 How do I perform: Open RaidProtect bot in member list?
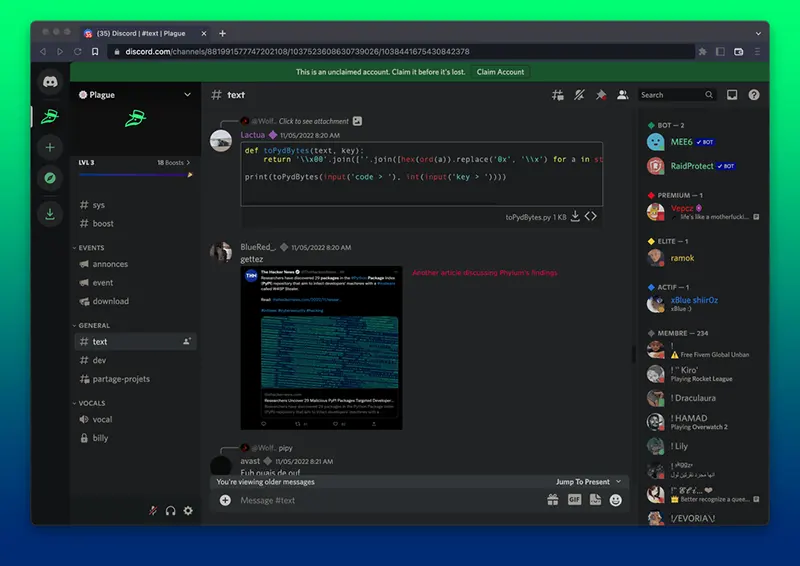(x=702, y=166)
